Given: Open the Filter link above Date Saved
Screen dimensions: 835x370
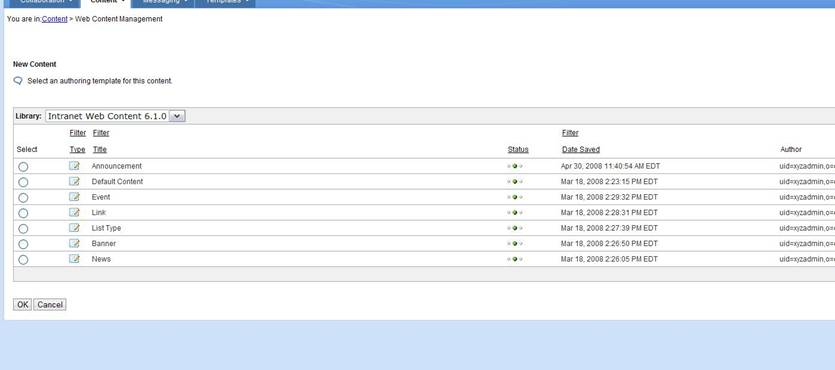Looking at the screenshot, I should pos(570,133).
